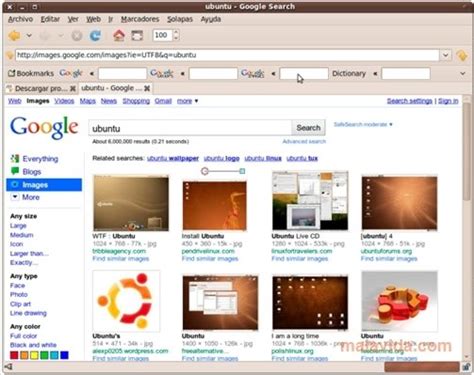The image size is (474, 375).
Task: Open the Bookmarks toolbar button
Action: coord(31,73)
